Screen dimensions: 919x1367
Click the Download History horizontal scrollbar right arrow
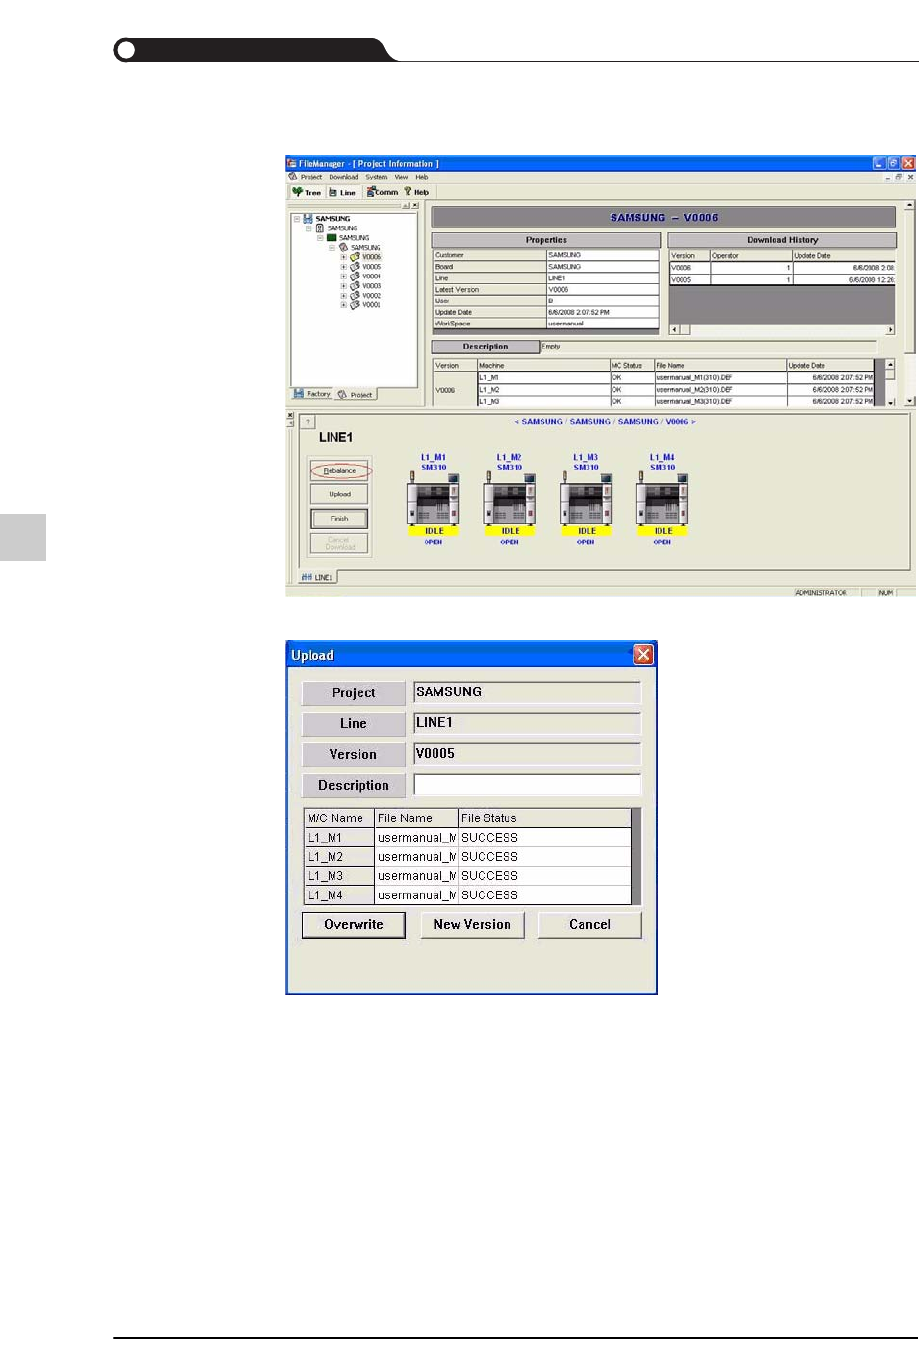pyautogui.click(x=891, y=329)
